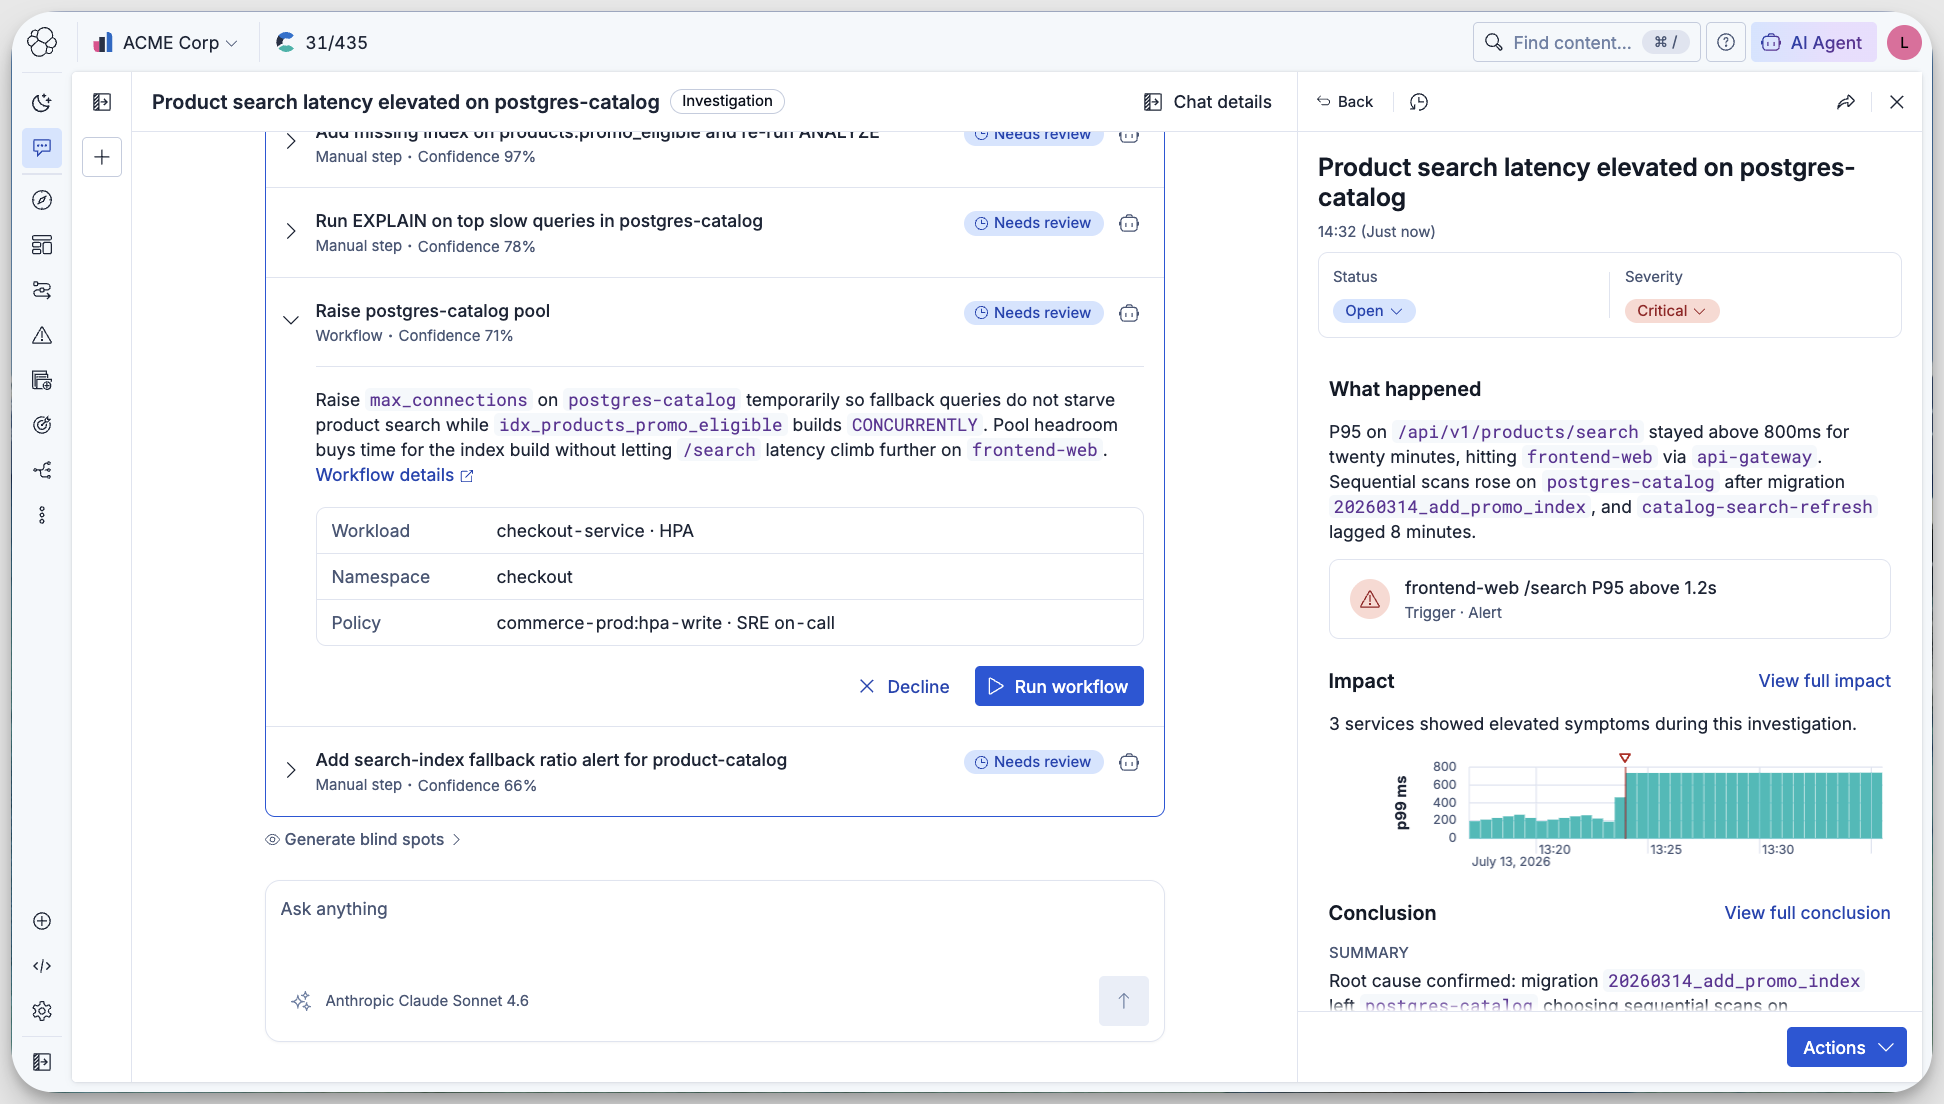Click agent icon on Raise postgres-catalog pool row

(1129, 313)
